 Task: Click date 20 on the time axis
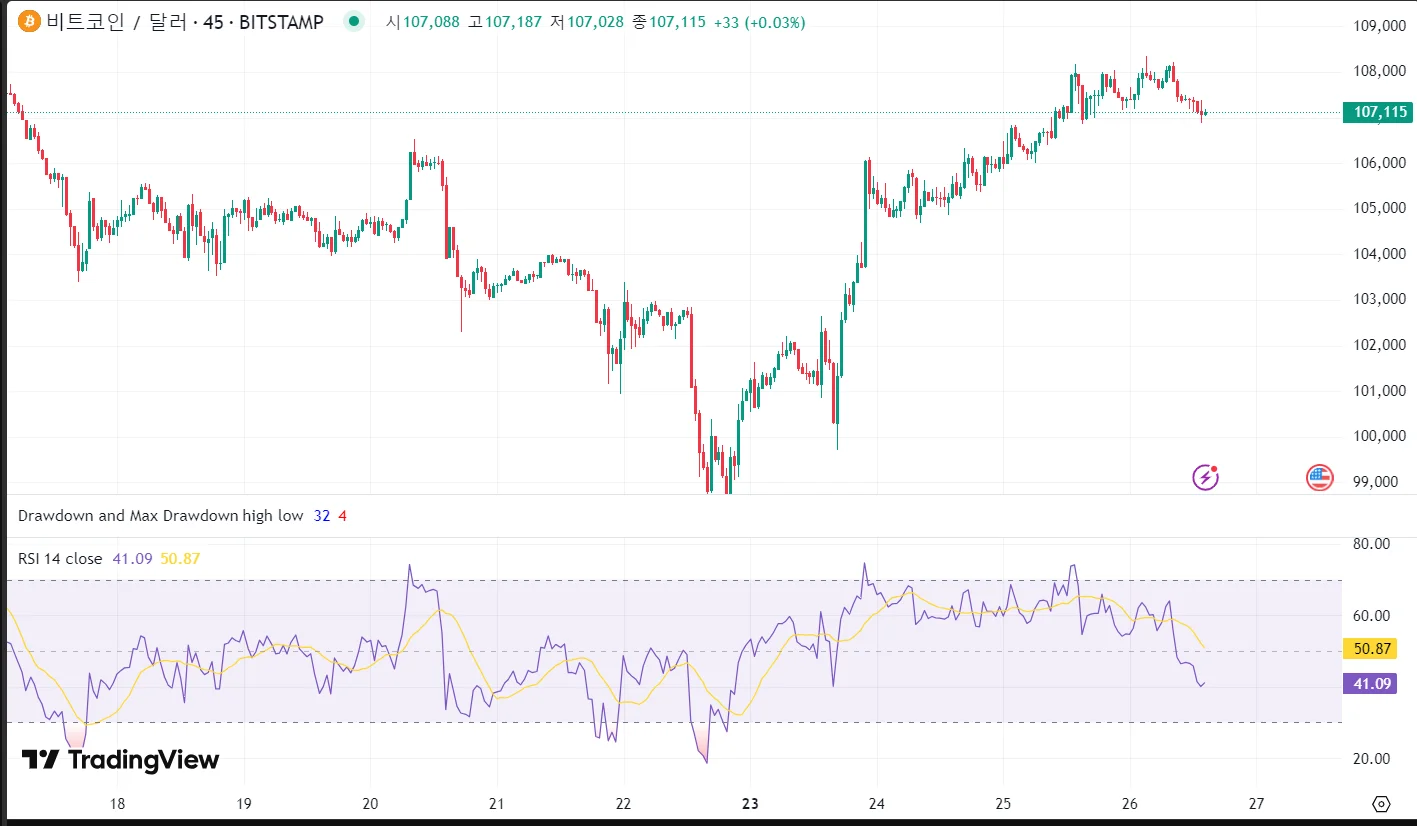[370, 803]
